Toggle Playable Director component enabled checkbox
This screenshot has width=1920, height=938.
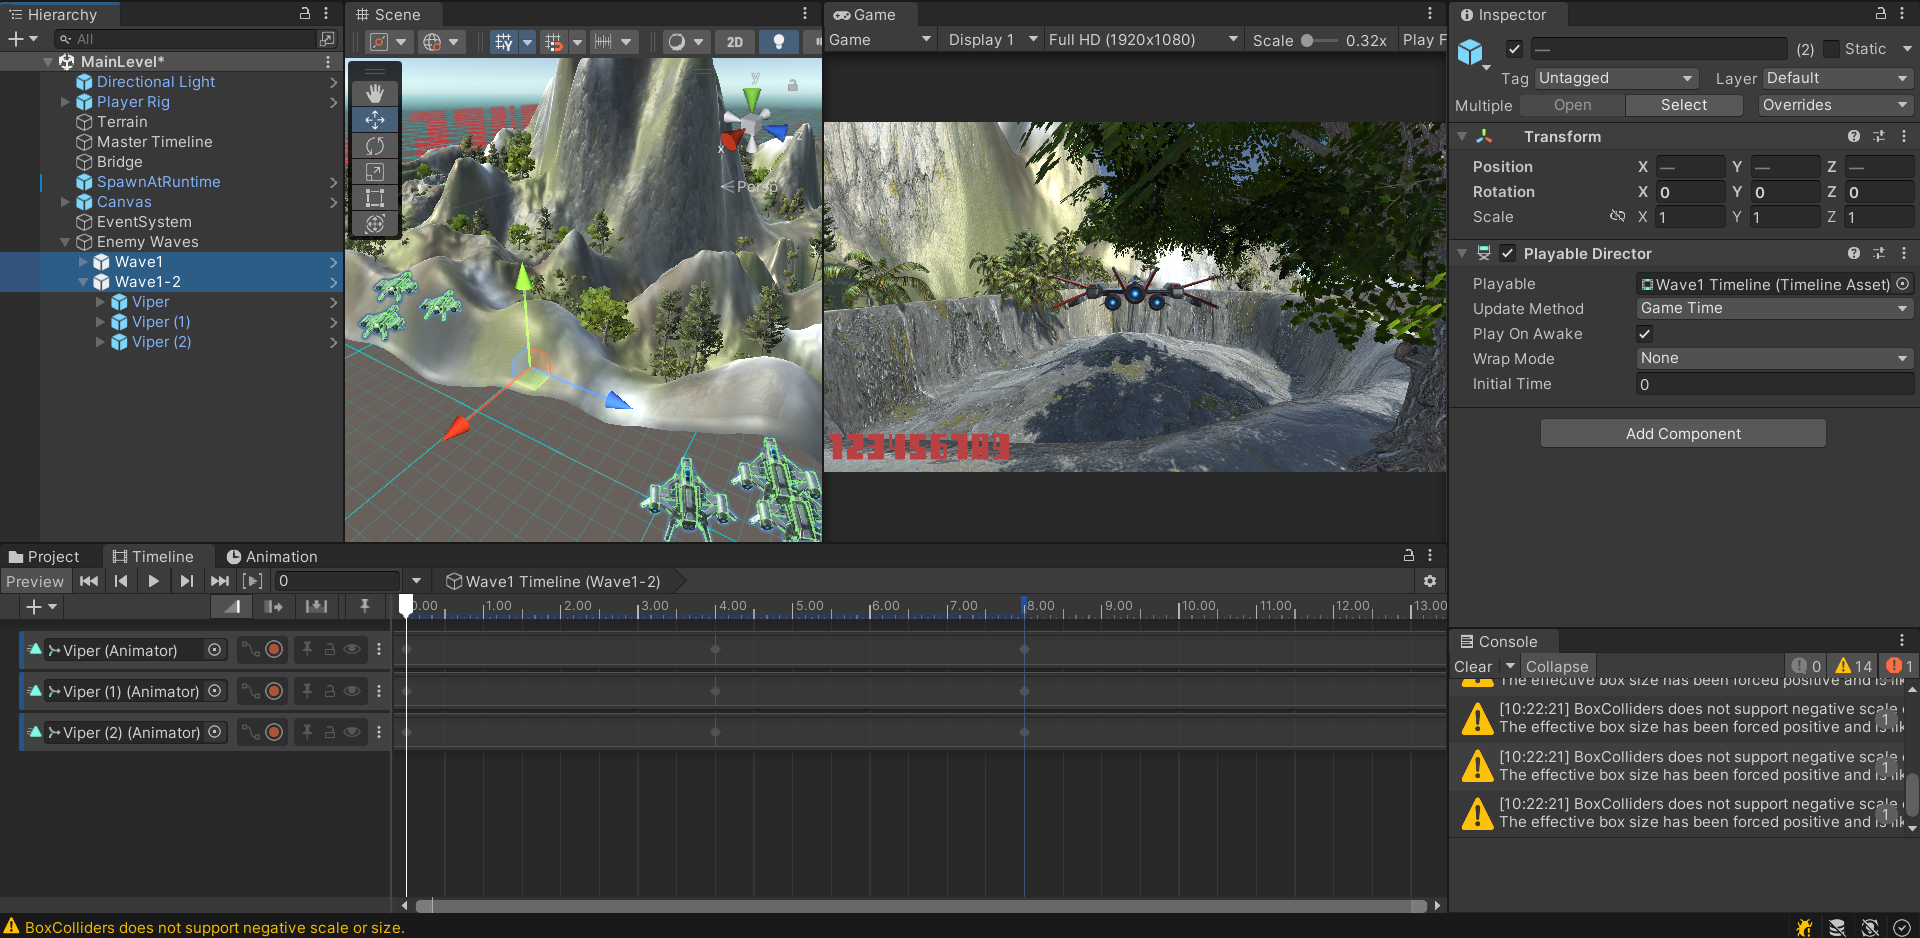pos(1507,254)
